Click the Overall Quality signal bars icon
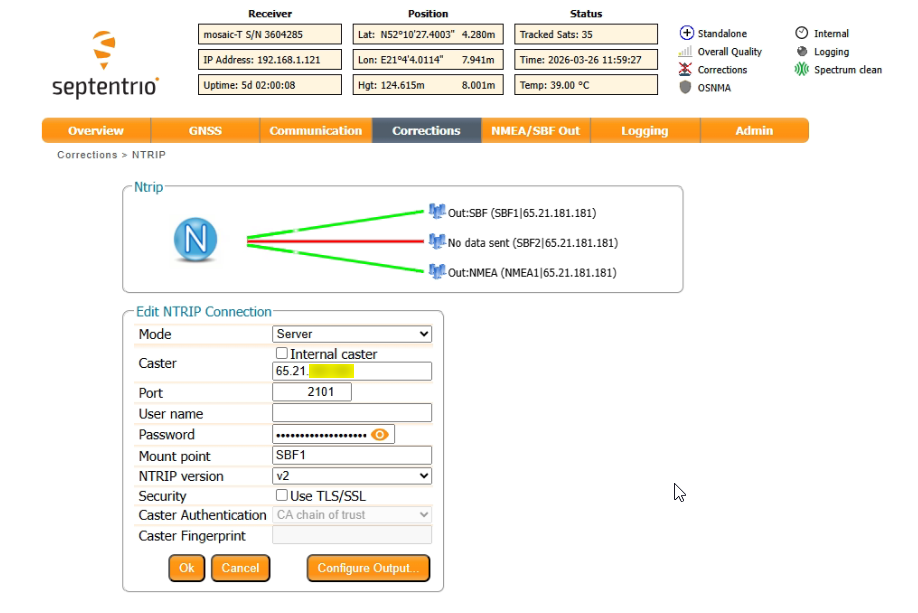This screenshot has width=918, height=613. (x=685, y=52)
